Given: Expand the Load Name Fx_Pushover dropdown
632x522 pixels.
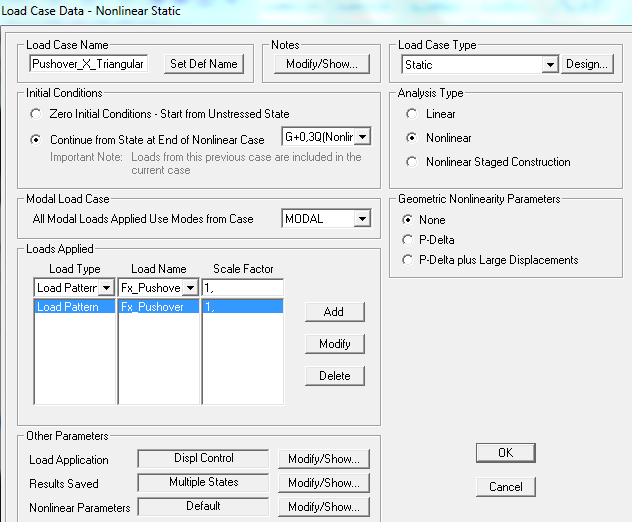Looking at the screenshot, I should [x=190, y=288].
